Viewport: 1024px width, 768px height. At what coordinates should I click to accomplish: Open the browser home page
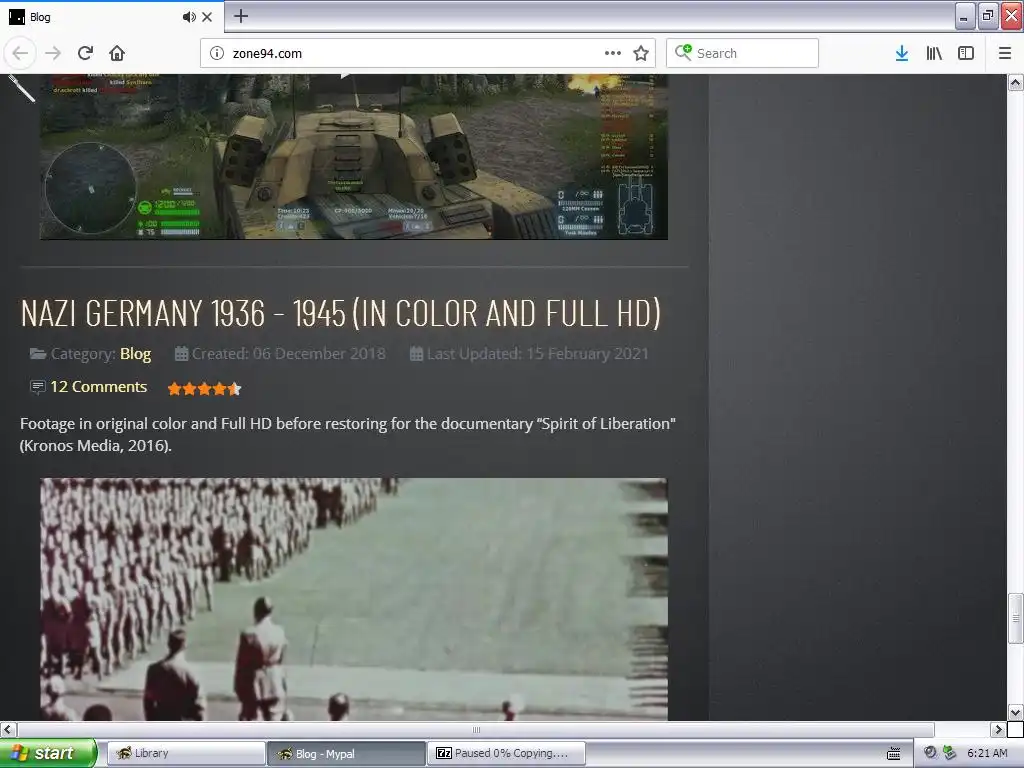point(117,54)
